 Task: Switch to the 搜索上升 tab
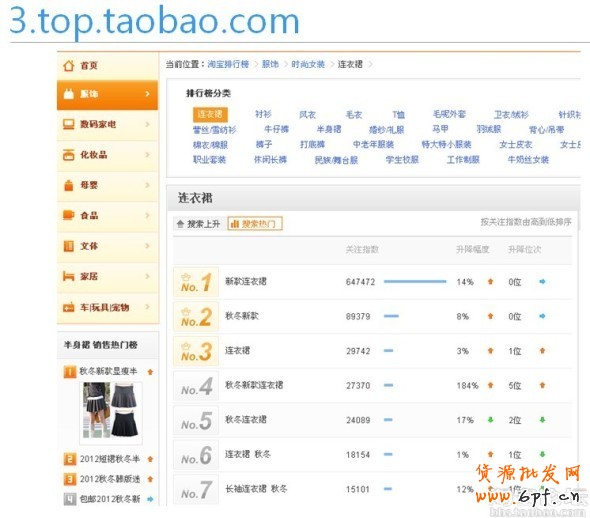[198, 224]
